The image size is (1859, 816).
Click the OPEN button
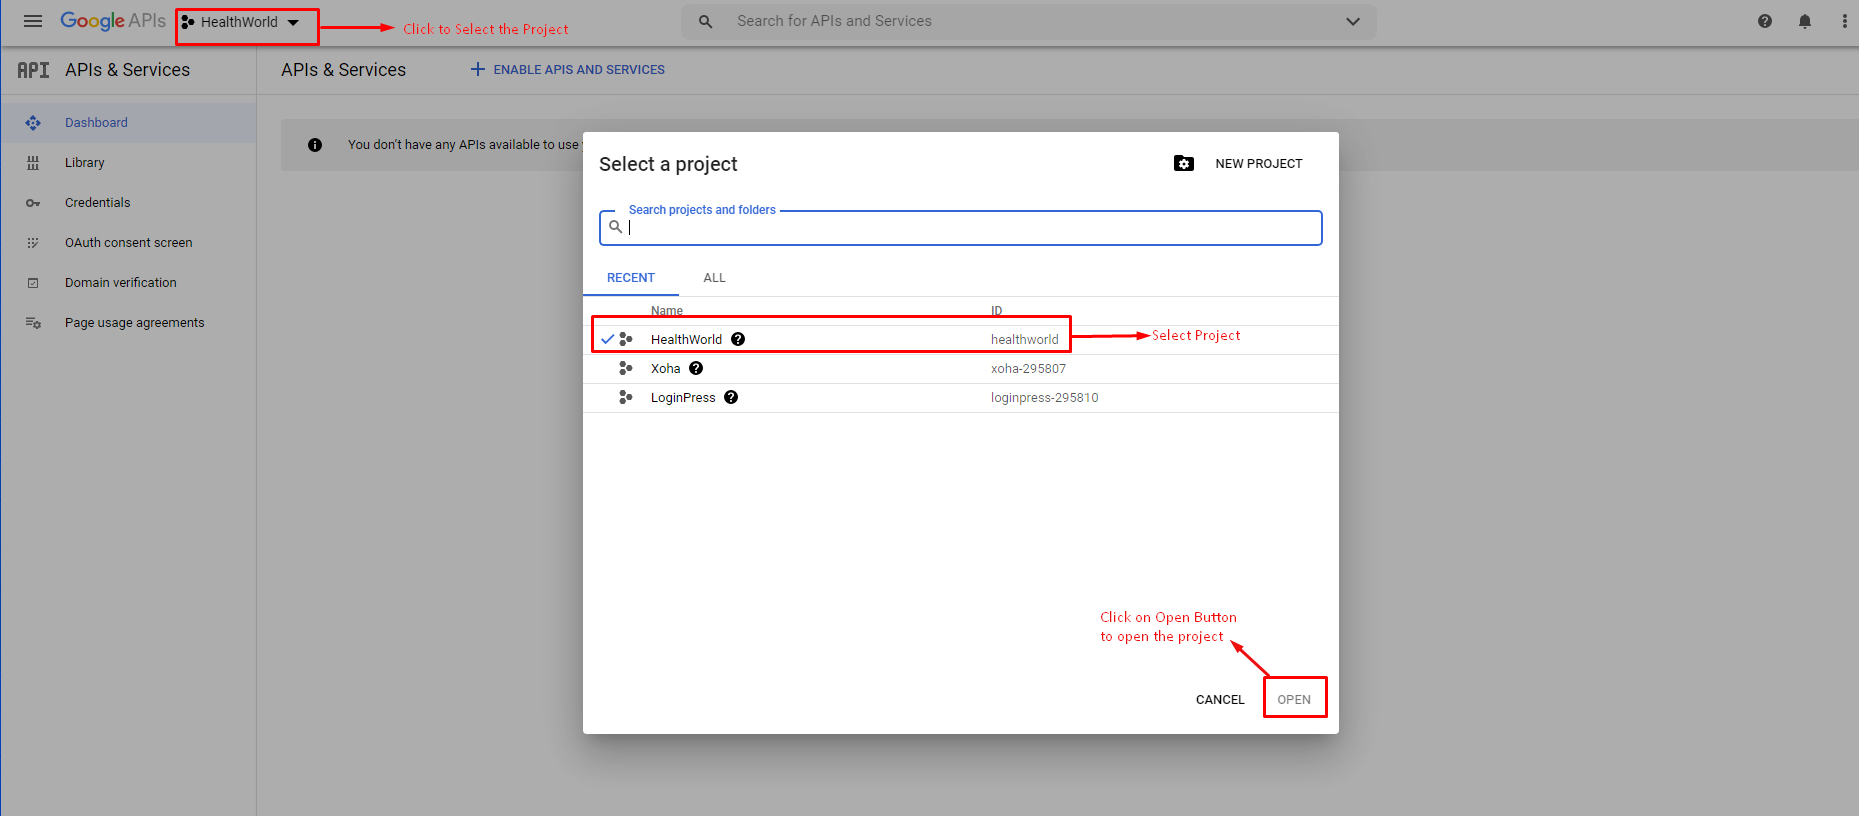[1294, 699]
